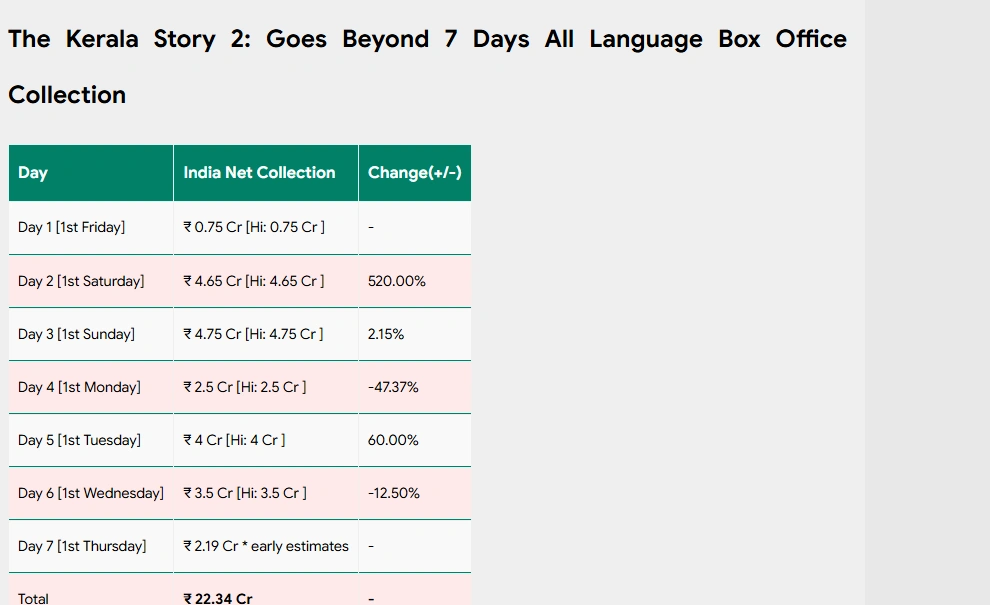Click the 'Total' row label
The image size is (990, 605).
point(33,597)
